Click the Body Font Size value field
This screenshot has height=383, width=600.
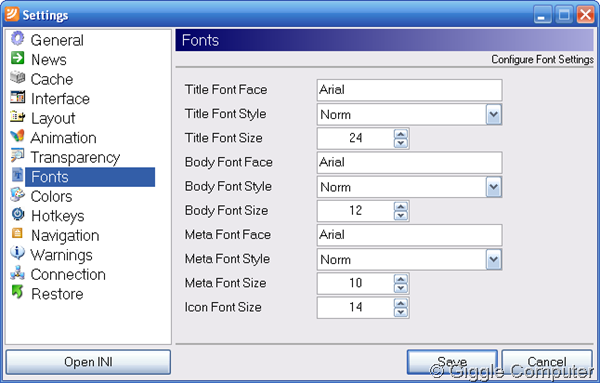355,211
